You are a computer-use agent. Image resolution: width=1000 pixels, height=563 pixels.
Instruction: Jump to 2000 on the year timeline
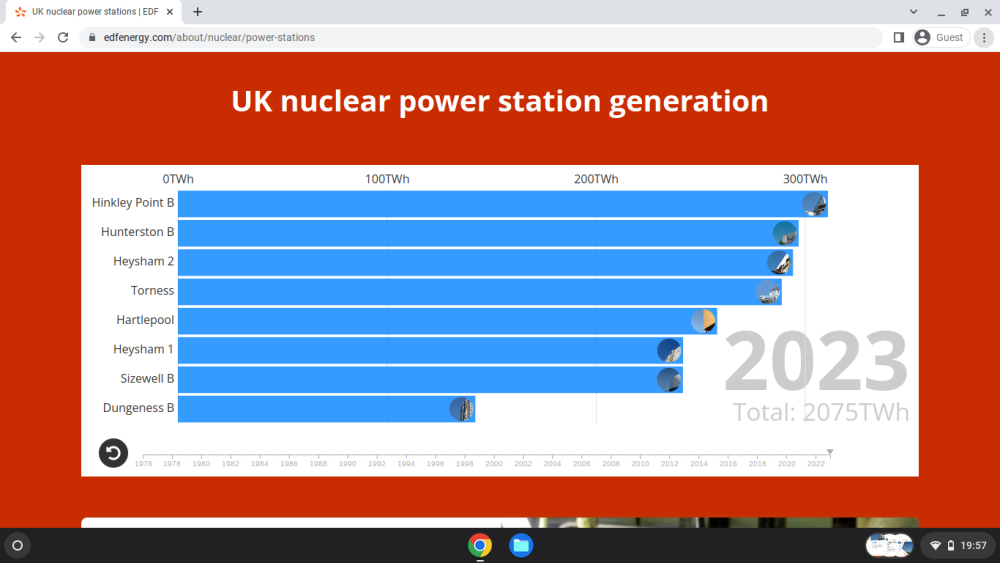tap(494, 464)
